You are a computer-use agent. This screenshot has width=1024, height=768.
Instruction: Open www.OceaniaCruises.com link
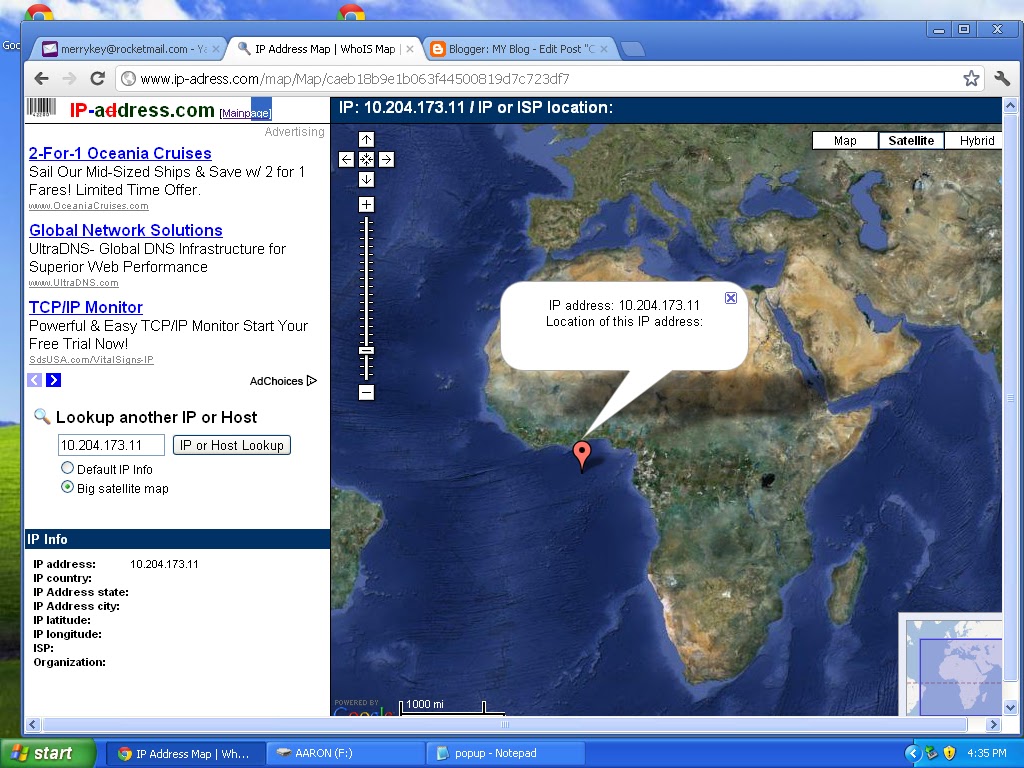(89, 206)
